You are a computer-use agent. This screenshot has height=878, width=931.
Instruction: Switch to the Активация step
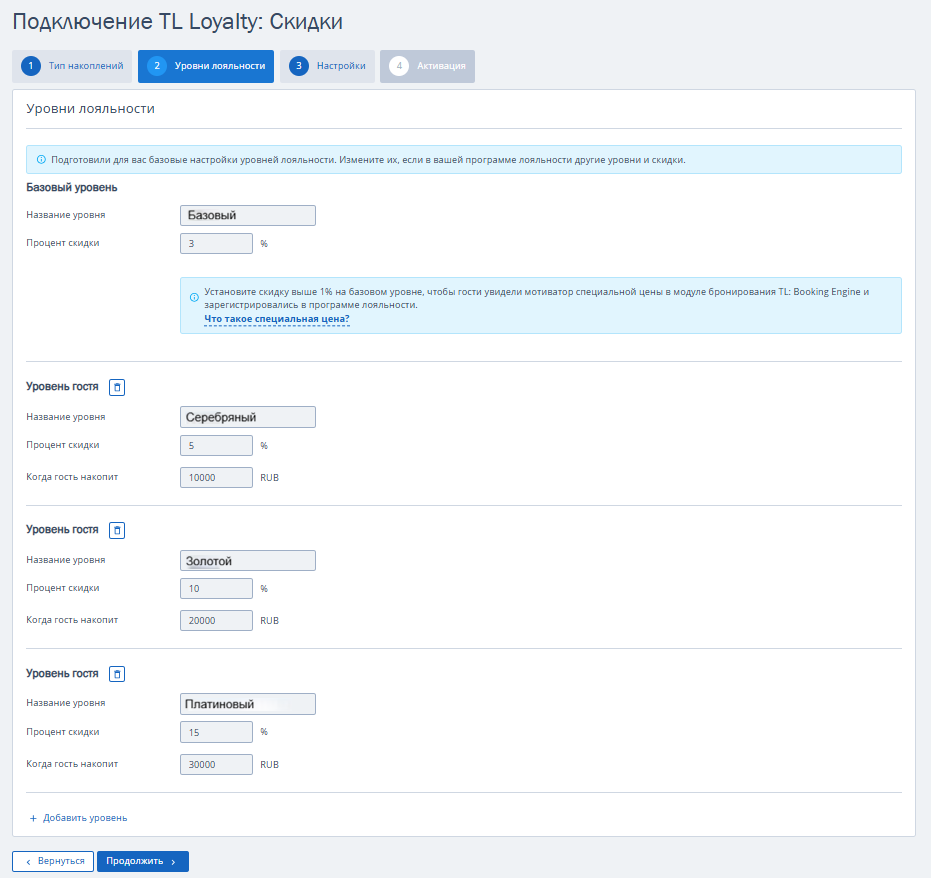pos(440,66)
